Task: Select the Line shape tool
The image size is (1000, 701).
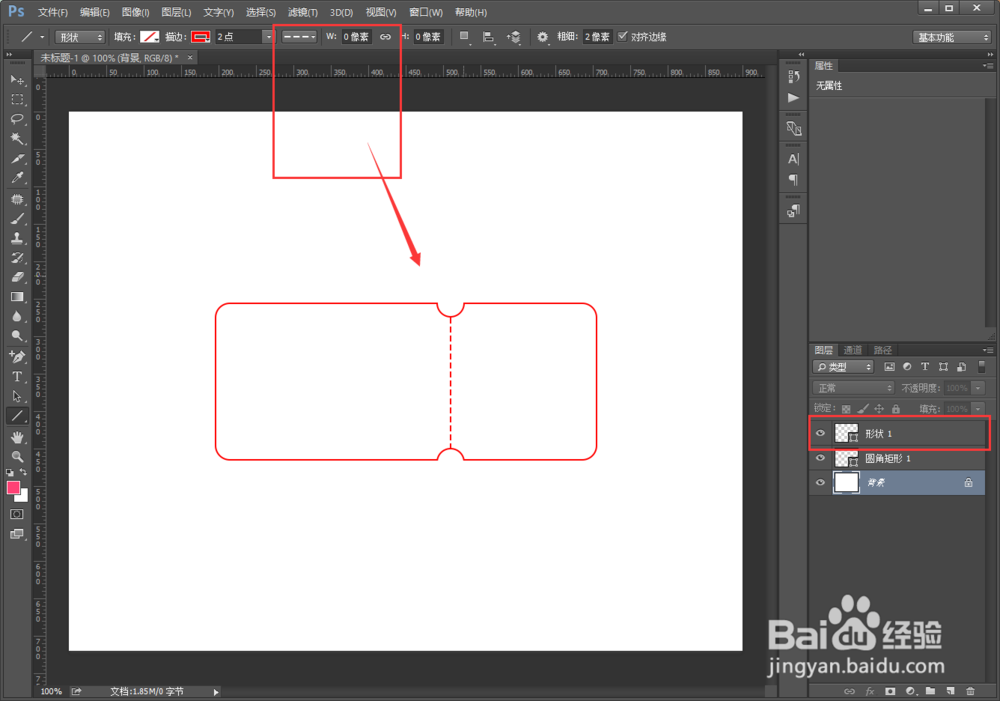Action: 17,416
